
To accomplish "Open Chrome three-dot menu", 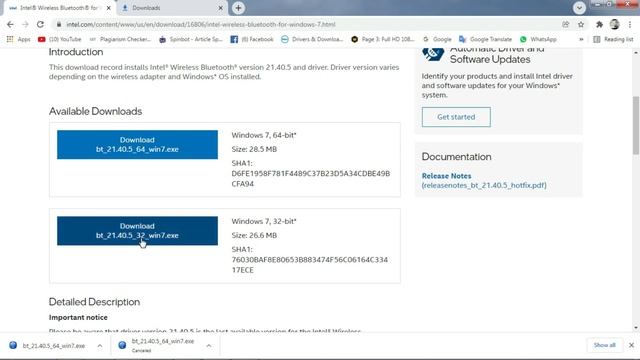I will pyautogui.click(x=630, y=24).
